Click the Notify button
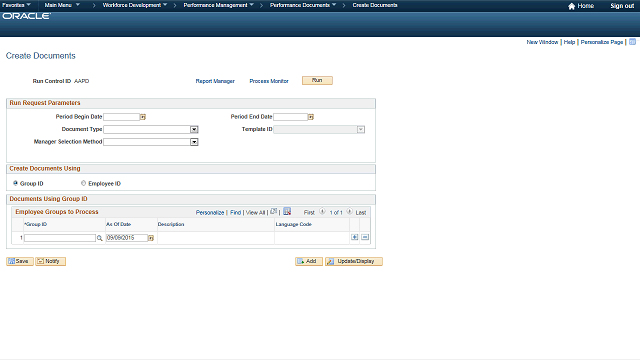Viewport: 640px width, 360px height. tap(50, 261)
